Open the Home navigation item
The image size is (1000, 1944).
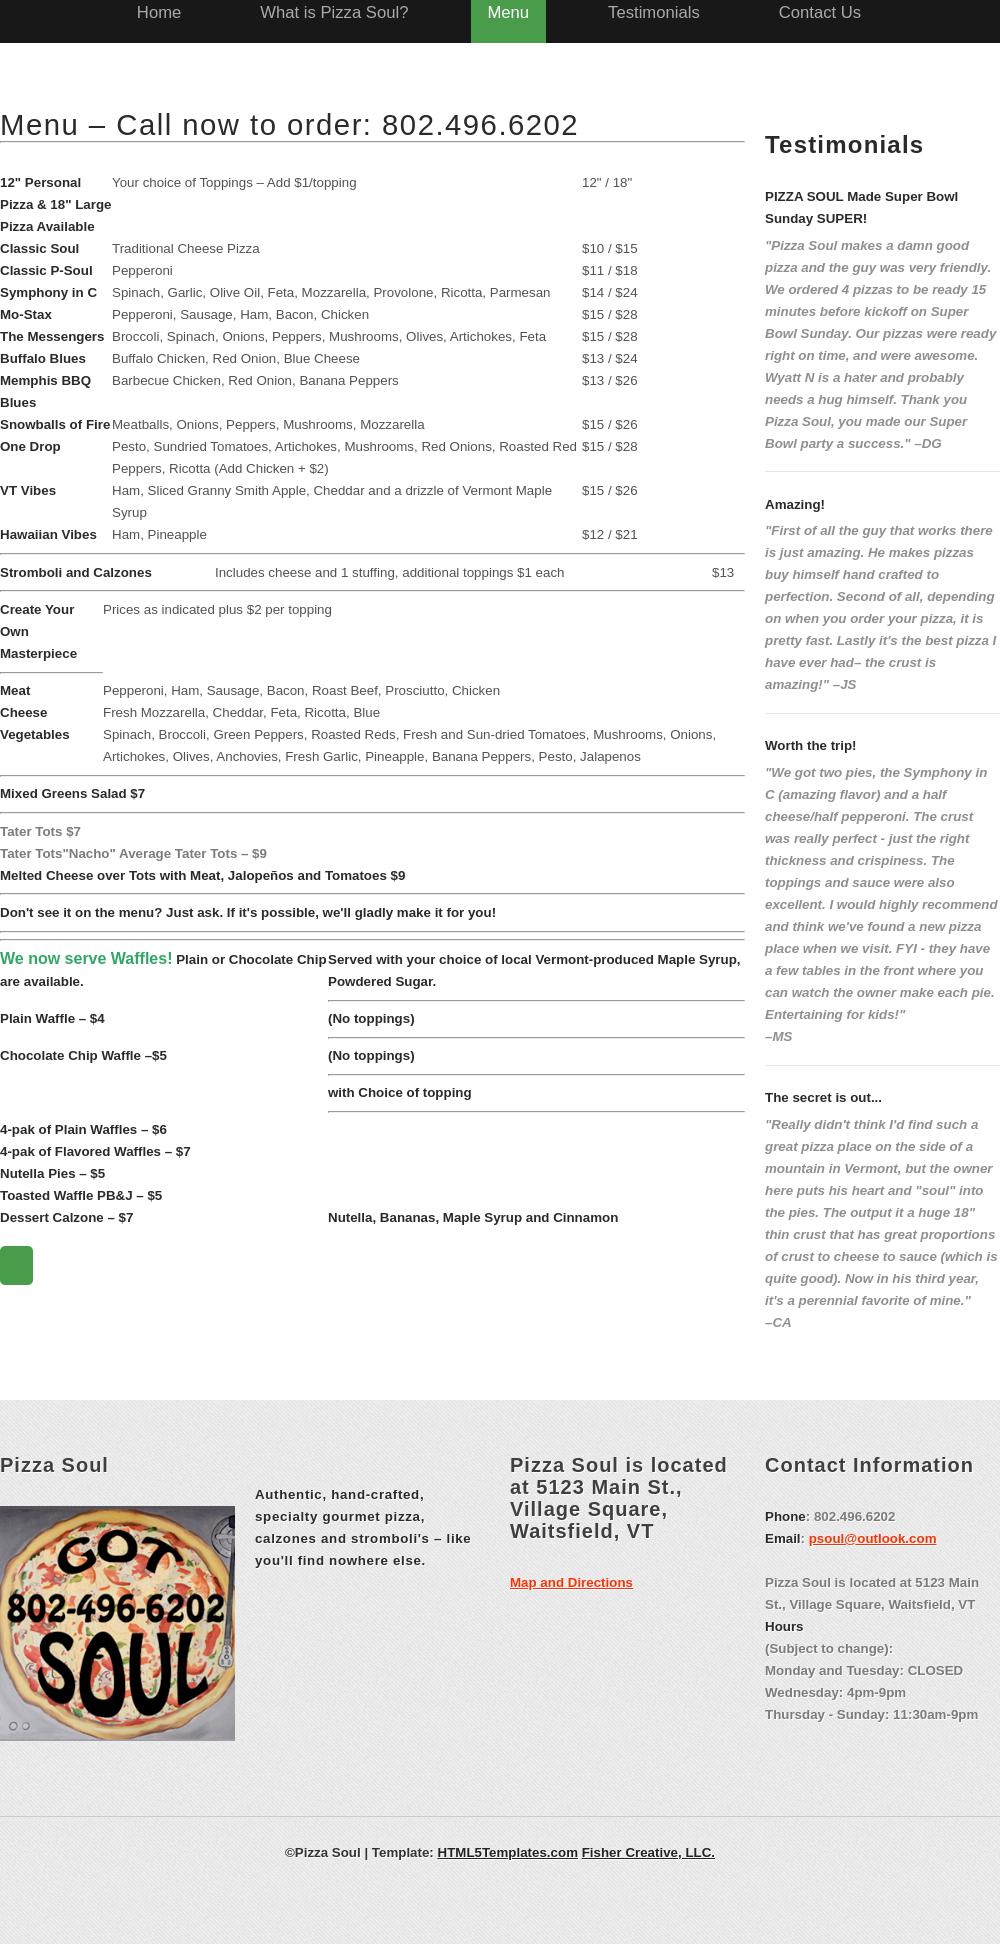click(x=159, y=13)
